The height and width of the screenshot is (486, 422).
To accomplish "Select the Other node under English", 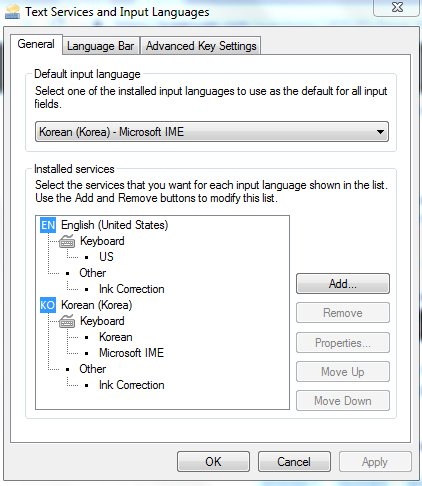I will (93, 273).
